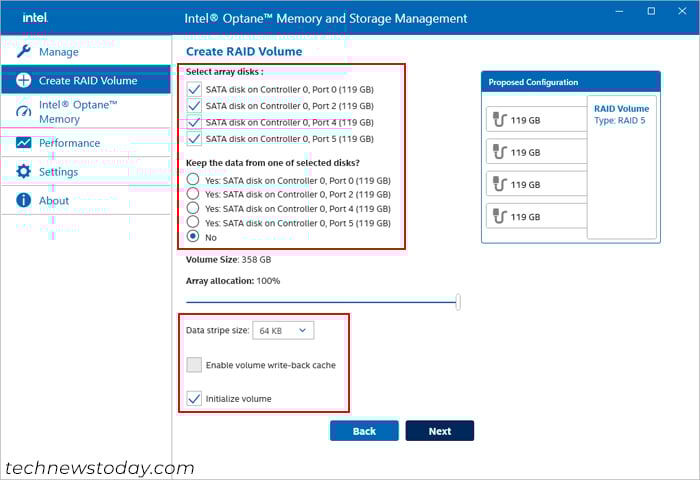Click the fourth 119 GB disk cable icon
Viewport: 700px width, 480px height.
[500, 216]
